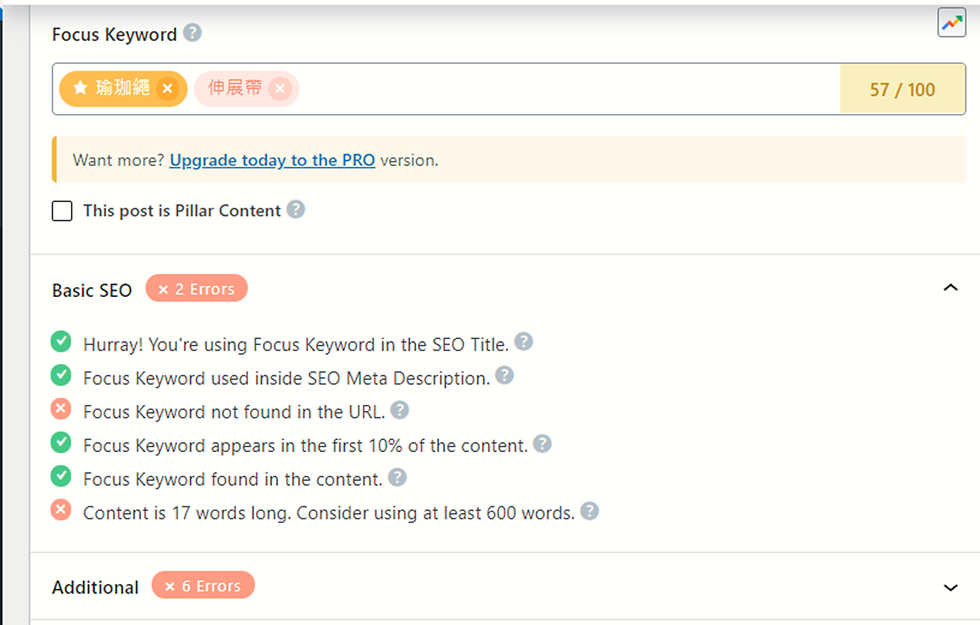This screenshot has width=980, height=625.
Task: Expand the Additional section
Action: pos(951,588)
